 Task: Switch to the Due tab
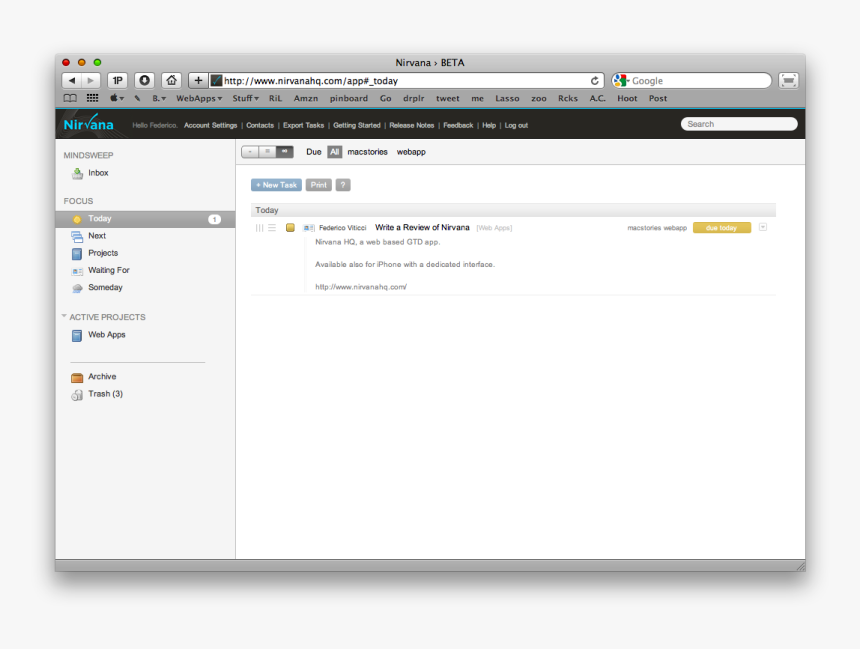click(313, 151)
